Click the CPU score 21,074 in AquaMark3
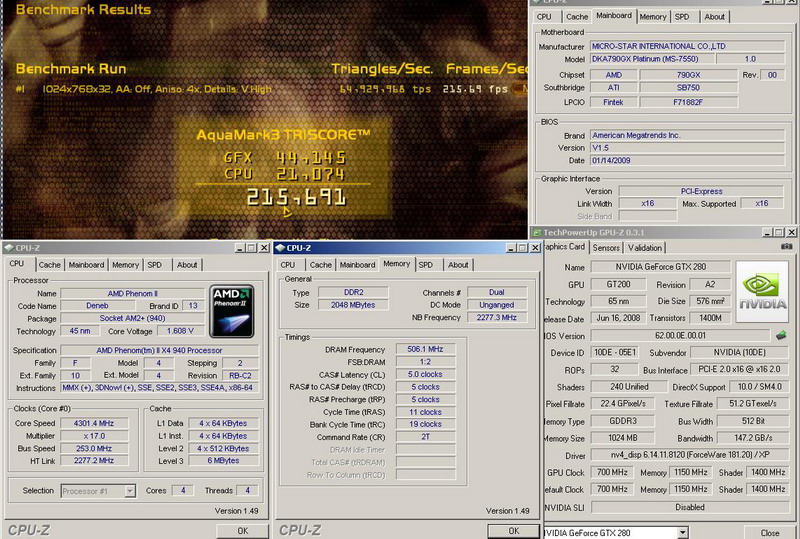Image resolution: width=800 pixels, height=539 pixels. tap(311, 174)
